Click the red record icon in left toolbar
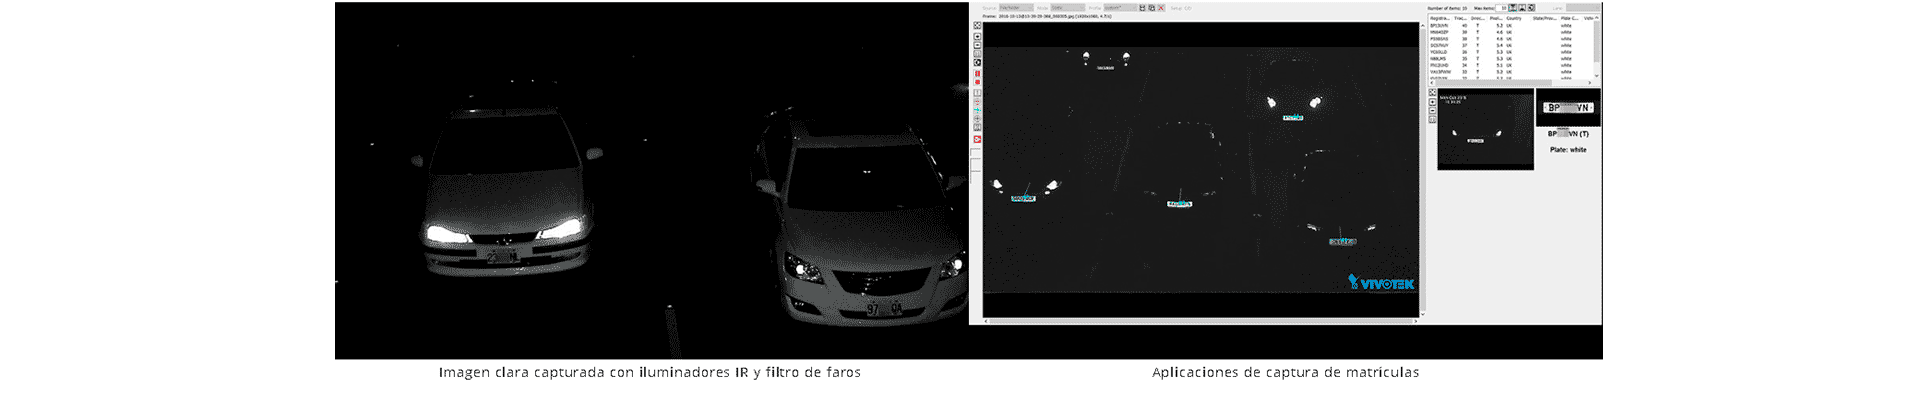This screenshot has width=1920, height=400. 977,82
